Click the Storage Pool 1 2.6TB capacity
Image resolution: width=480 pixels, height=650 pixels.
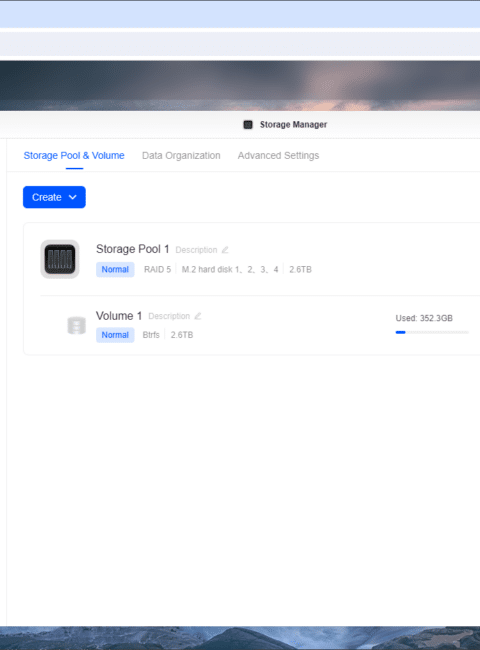click(301, 269)
